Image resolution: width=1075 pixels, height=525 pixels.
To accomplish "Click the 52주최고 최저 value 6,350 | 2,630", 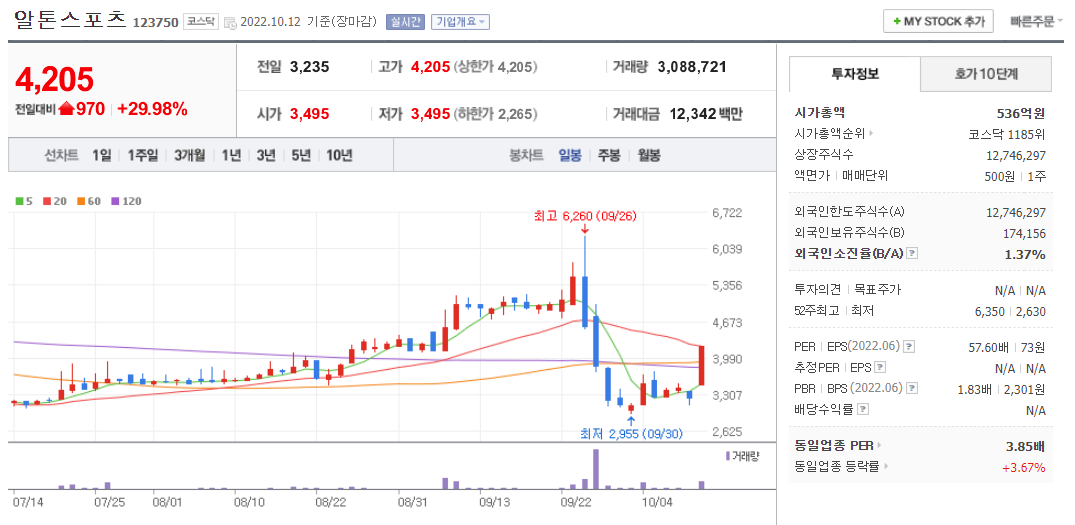I will tap(1008, 311).
